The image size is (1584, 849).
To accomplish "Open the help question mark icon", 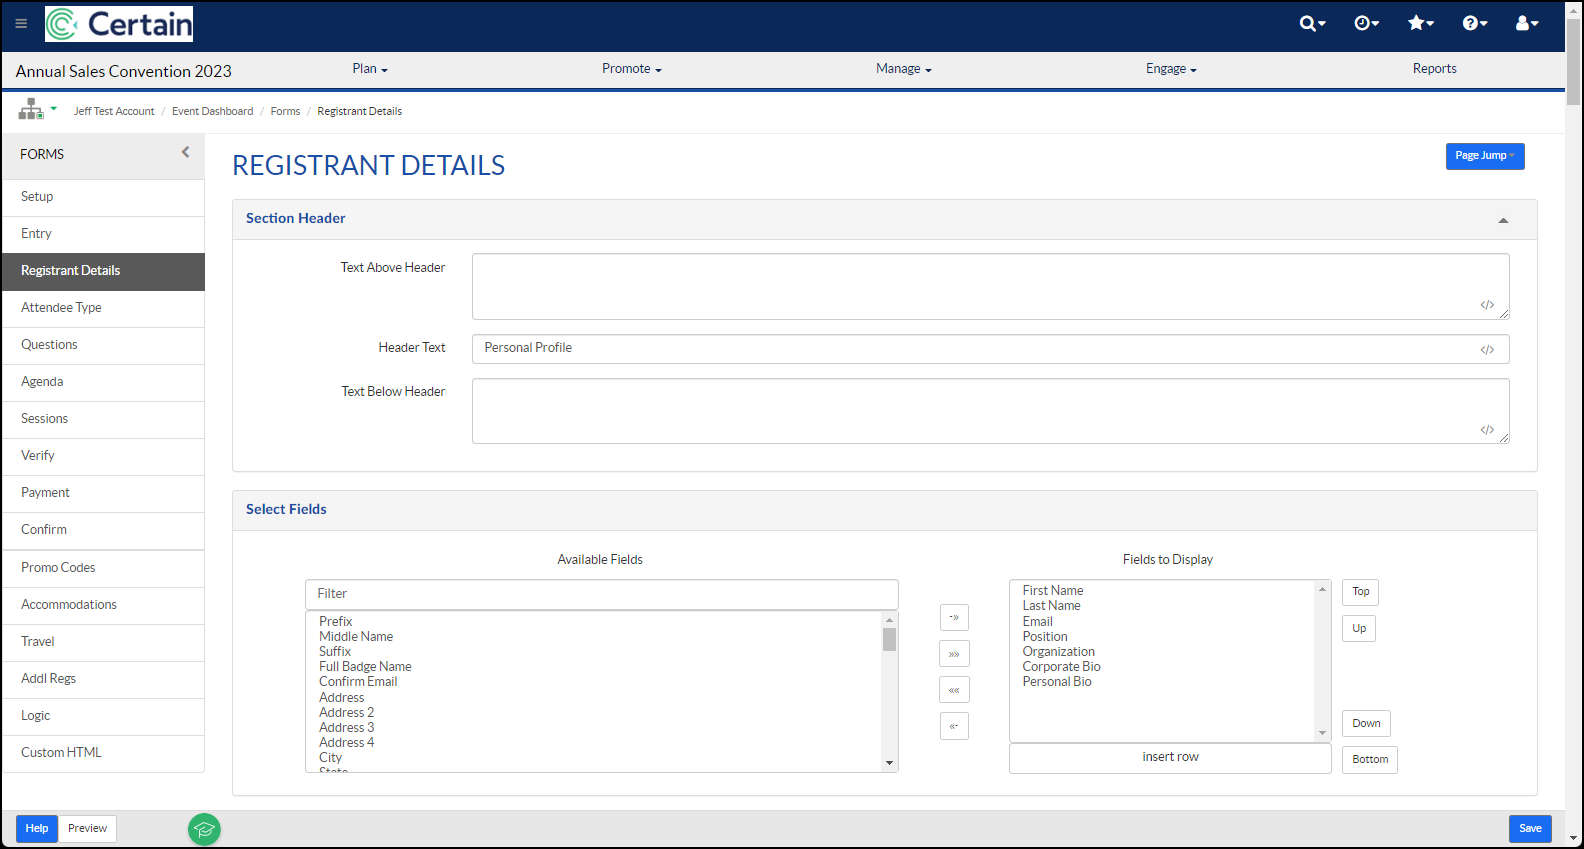I will click(1474, 23).
